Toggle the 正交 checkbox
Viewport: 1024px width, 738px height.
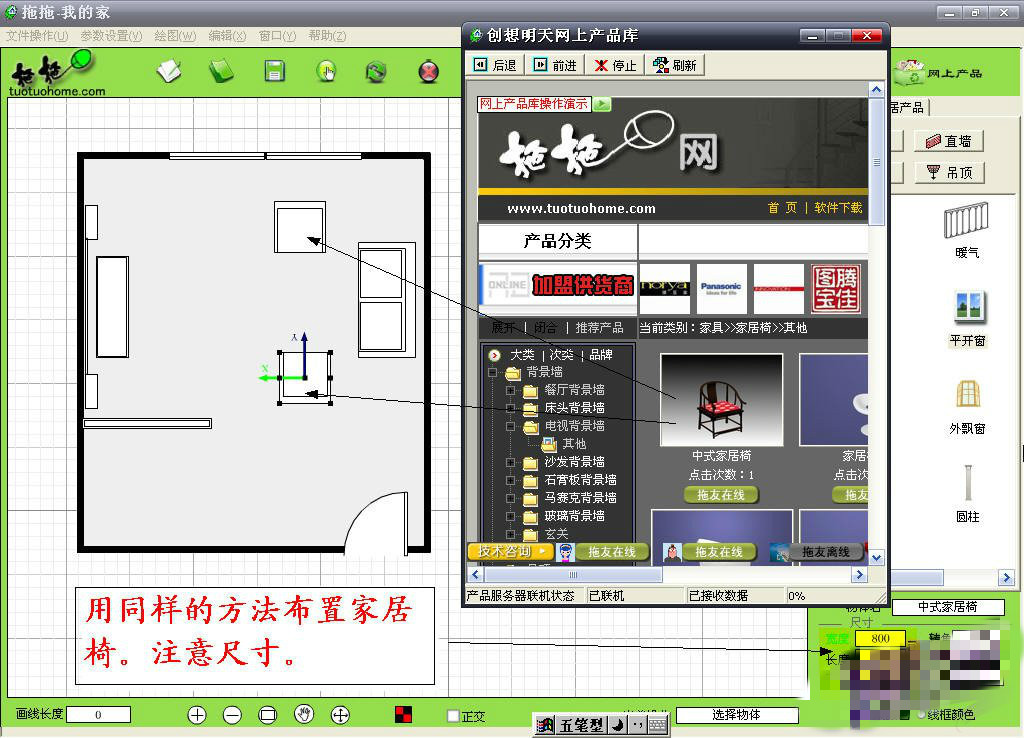coord(453,716)
